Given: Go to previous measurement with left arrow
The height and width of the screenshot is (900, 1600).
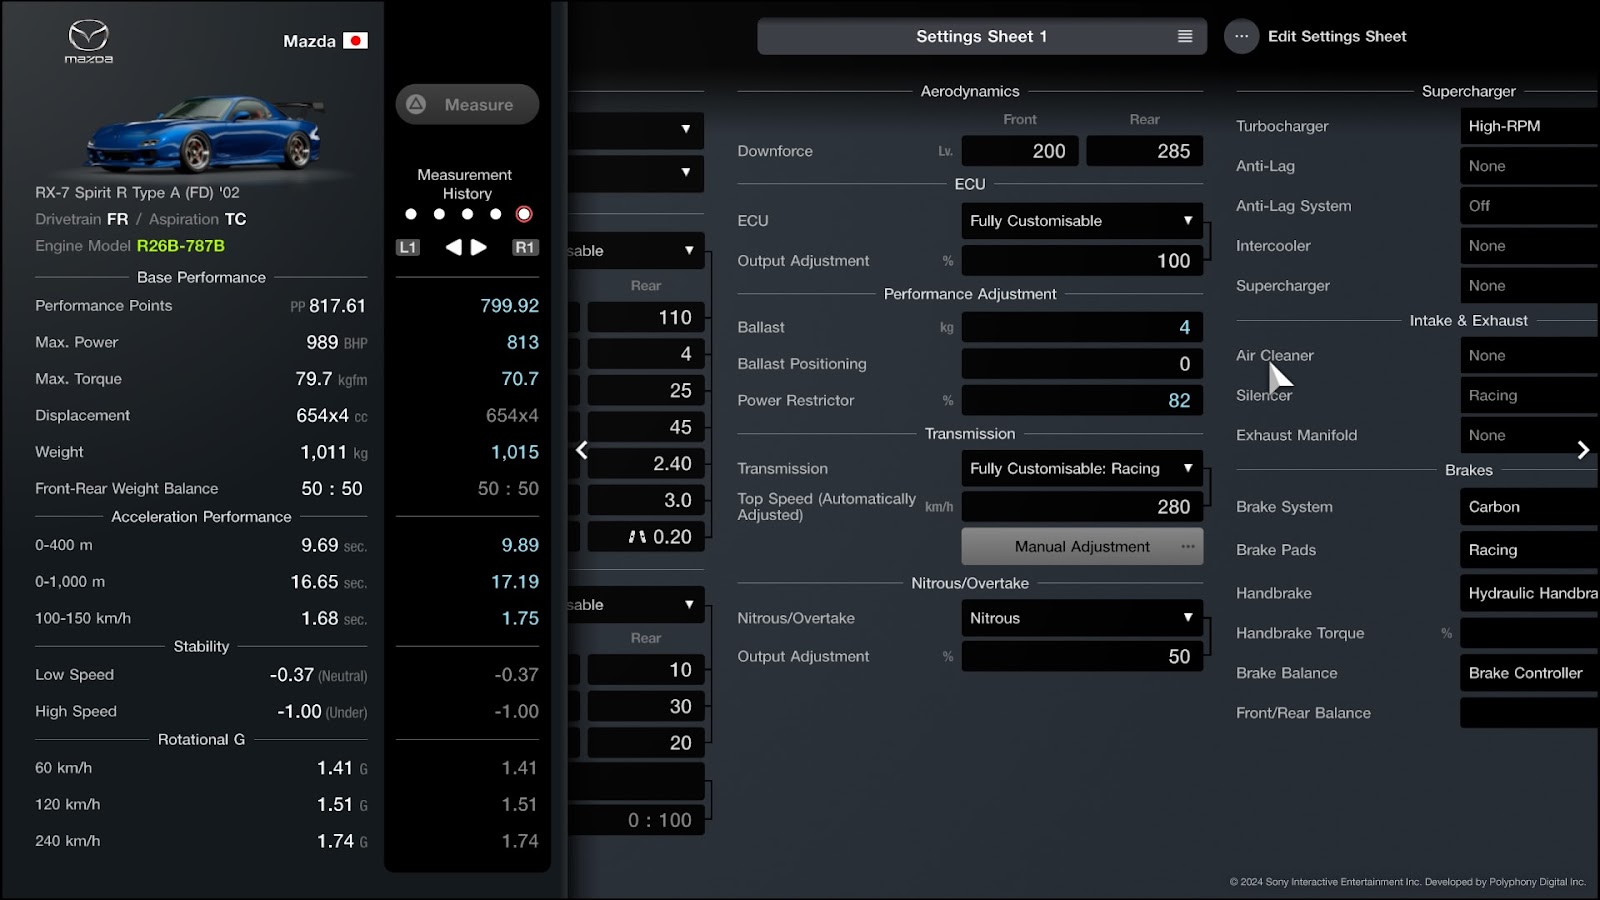Looking at the screenshot, I should tap(453, 247).
